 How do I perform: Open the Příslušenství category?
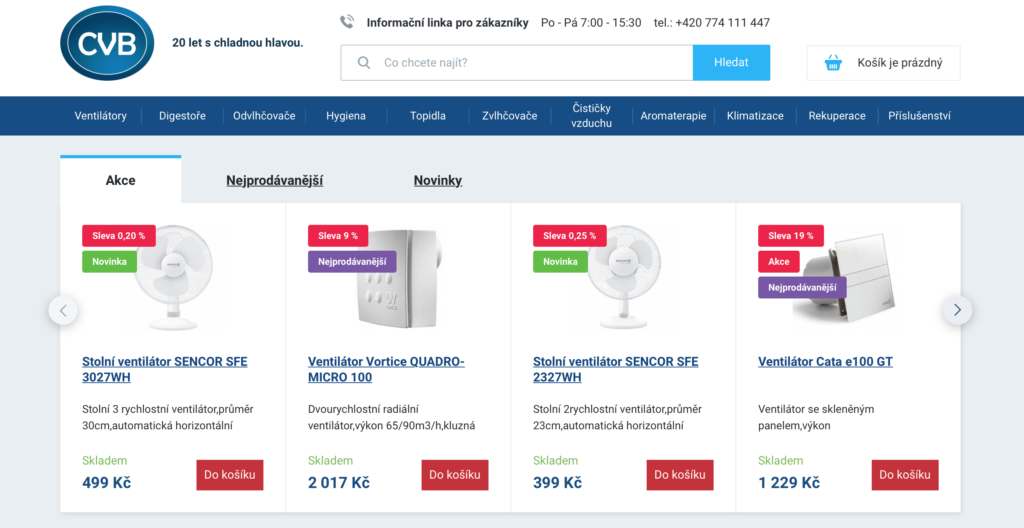tap(919, 116)
